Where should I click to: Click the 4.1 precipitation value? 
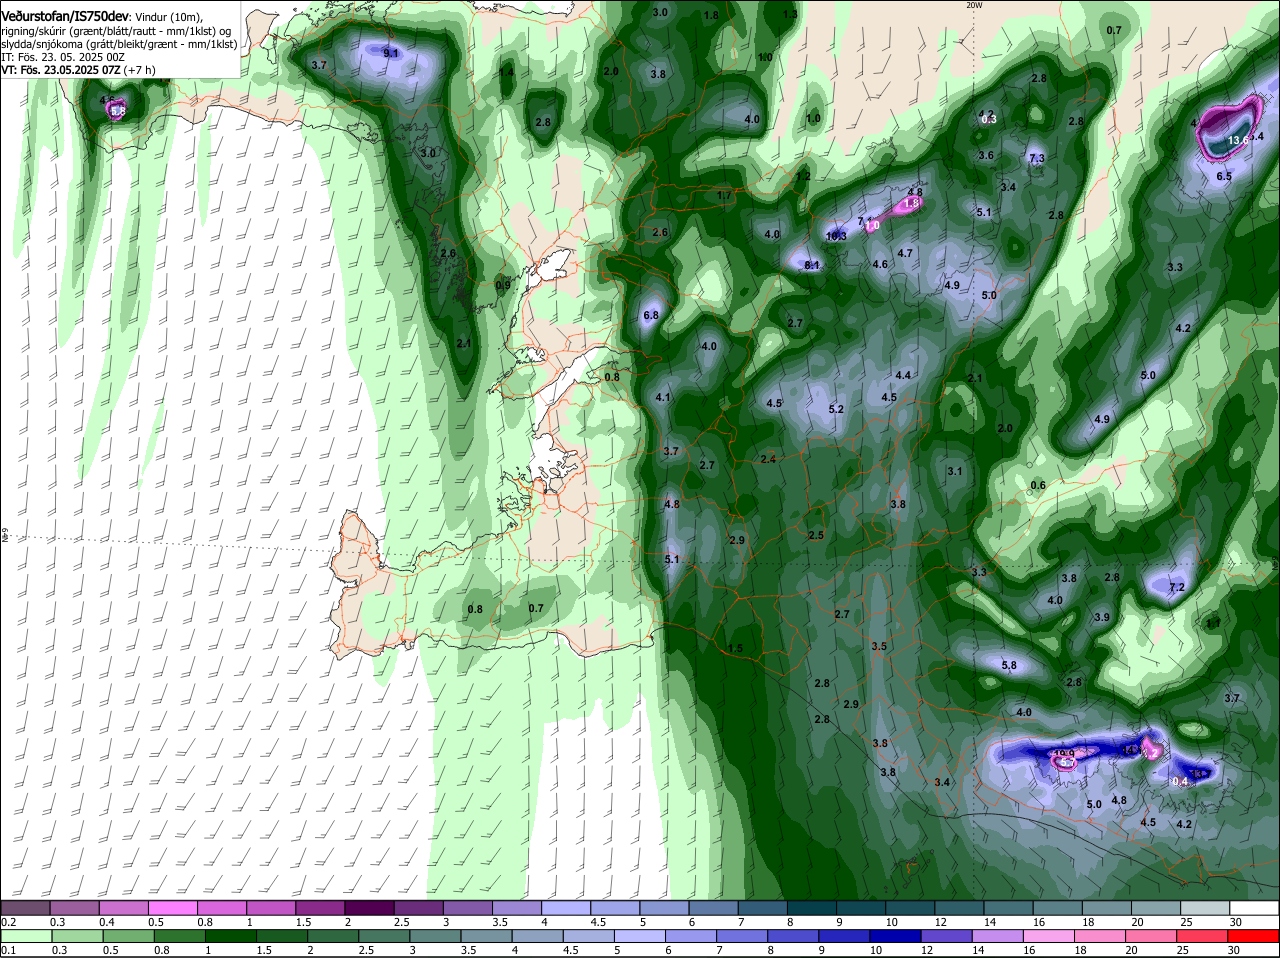(663, 397)
